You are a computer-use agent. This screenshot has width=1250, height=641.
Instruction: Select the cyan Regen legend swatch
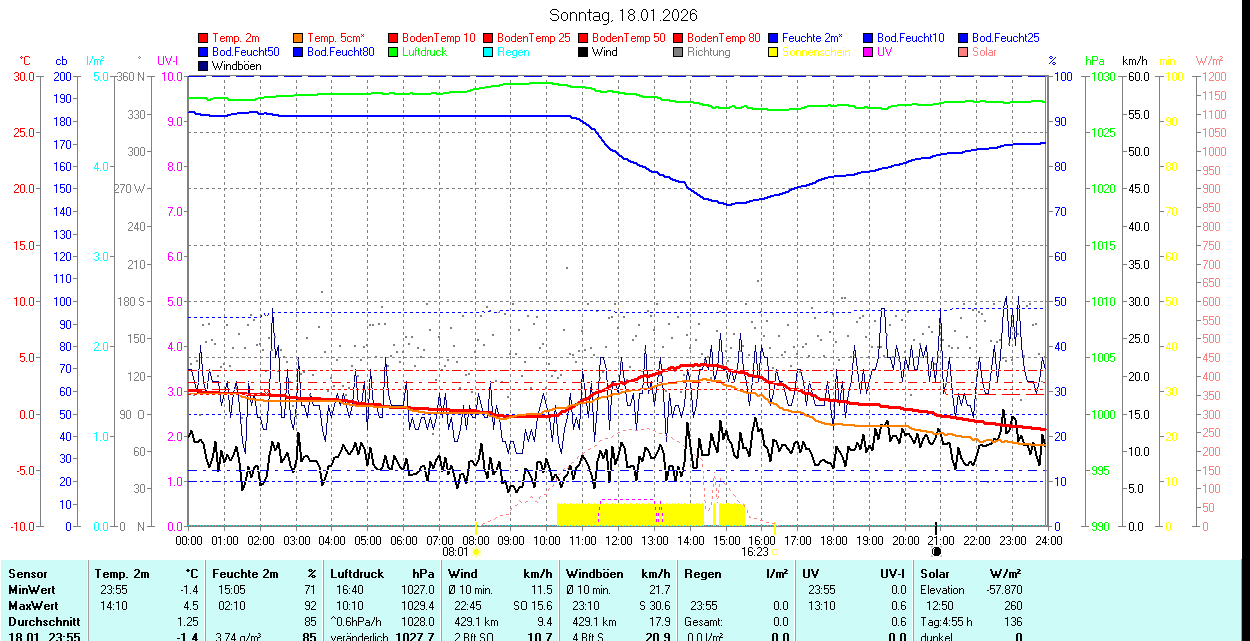(489, 52)
